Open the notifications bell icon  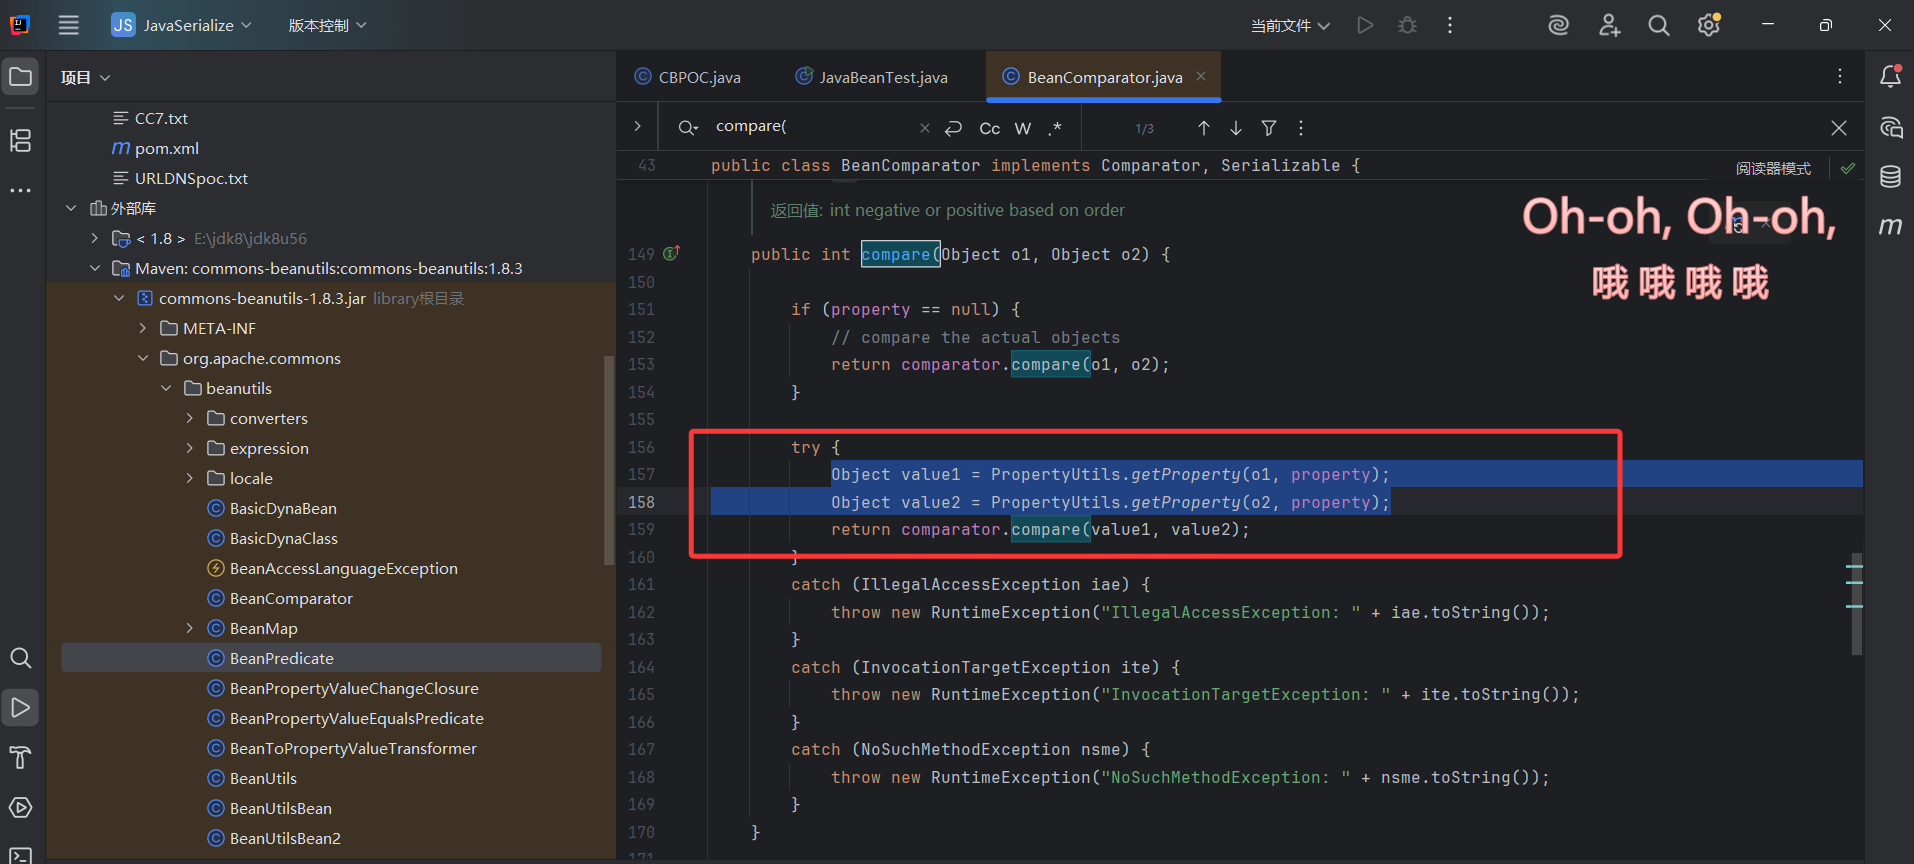pyautogui.click(x=1890, y=76)
